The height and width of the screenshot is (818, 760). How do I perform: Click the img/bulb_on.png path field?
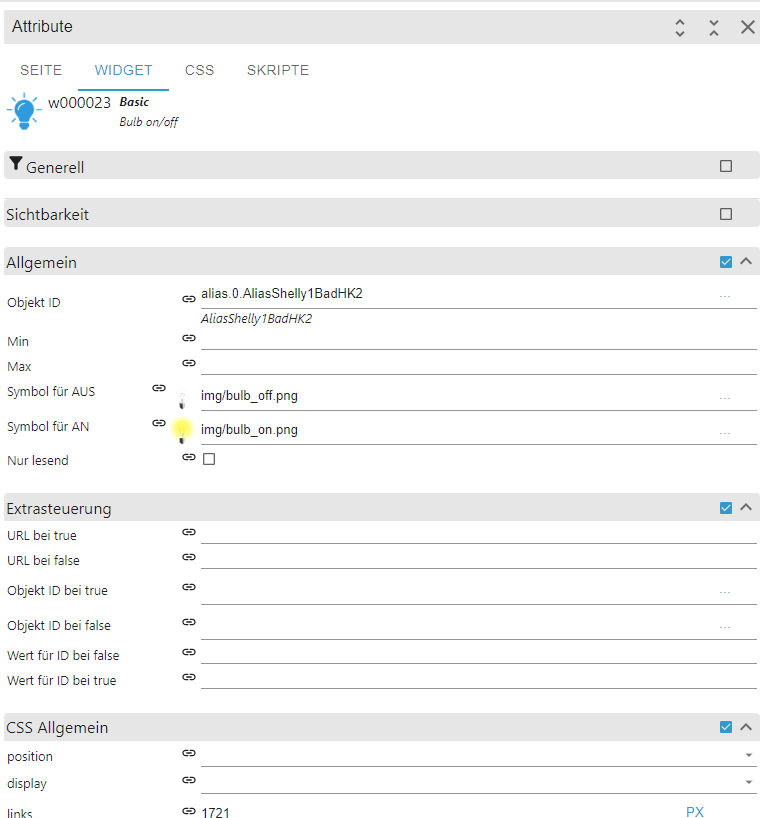coord(456,430)
